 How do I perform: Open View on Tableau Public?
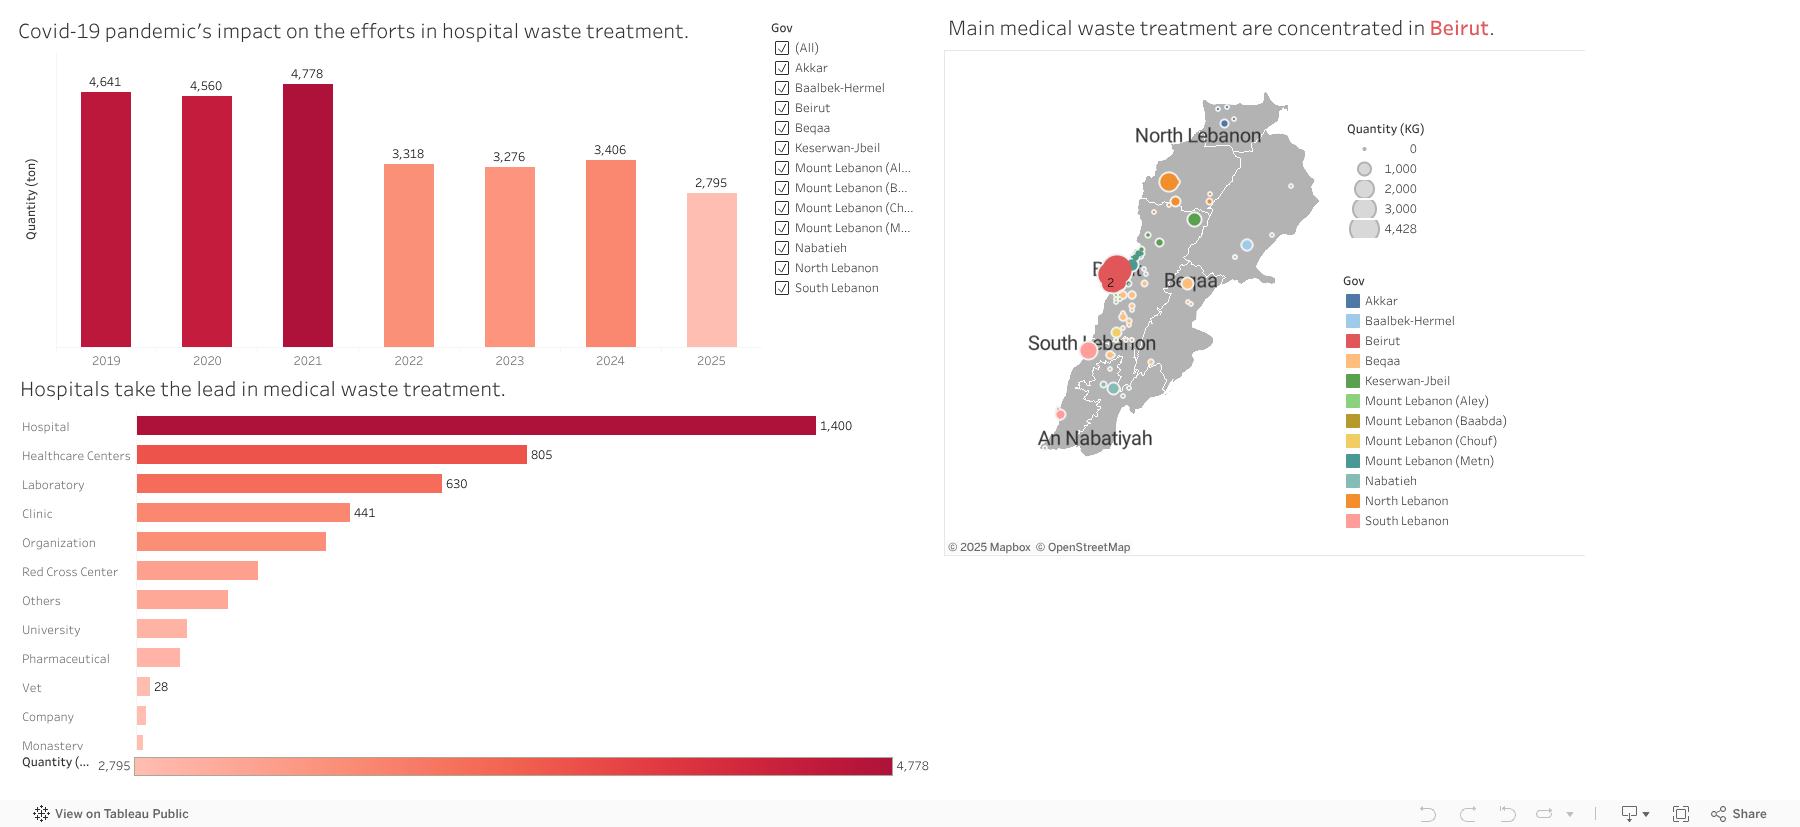pyautogui.click(x=120, y=813)
